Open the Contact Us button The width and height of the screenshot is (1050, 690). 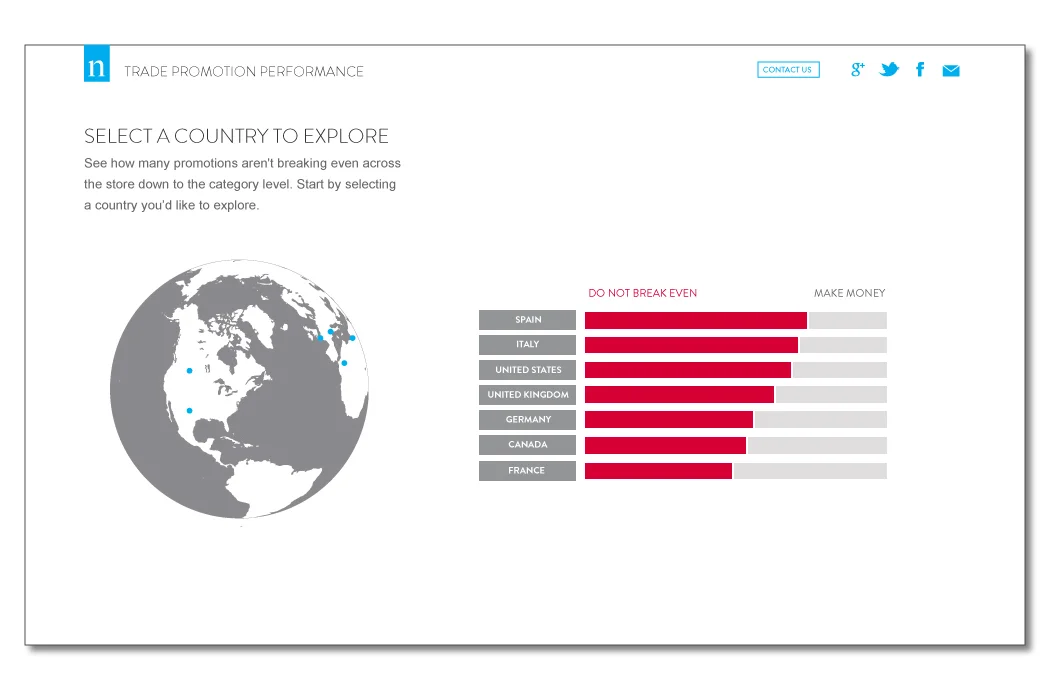[788, 70]
